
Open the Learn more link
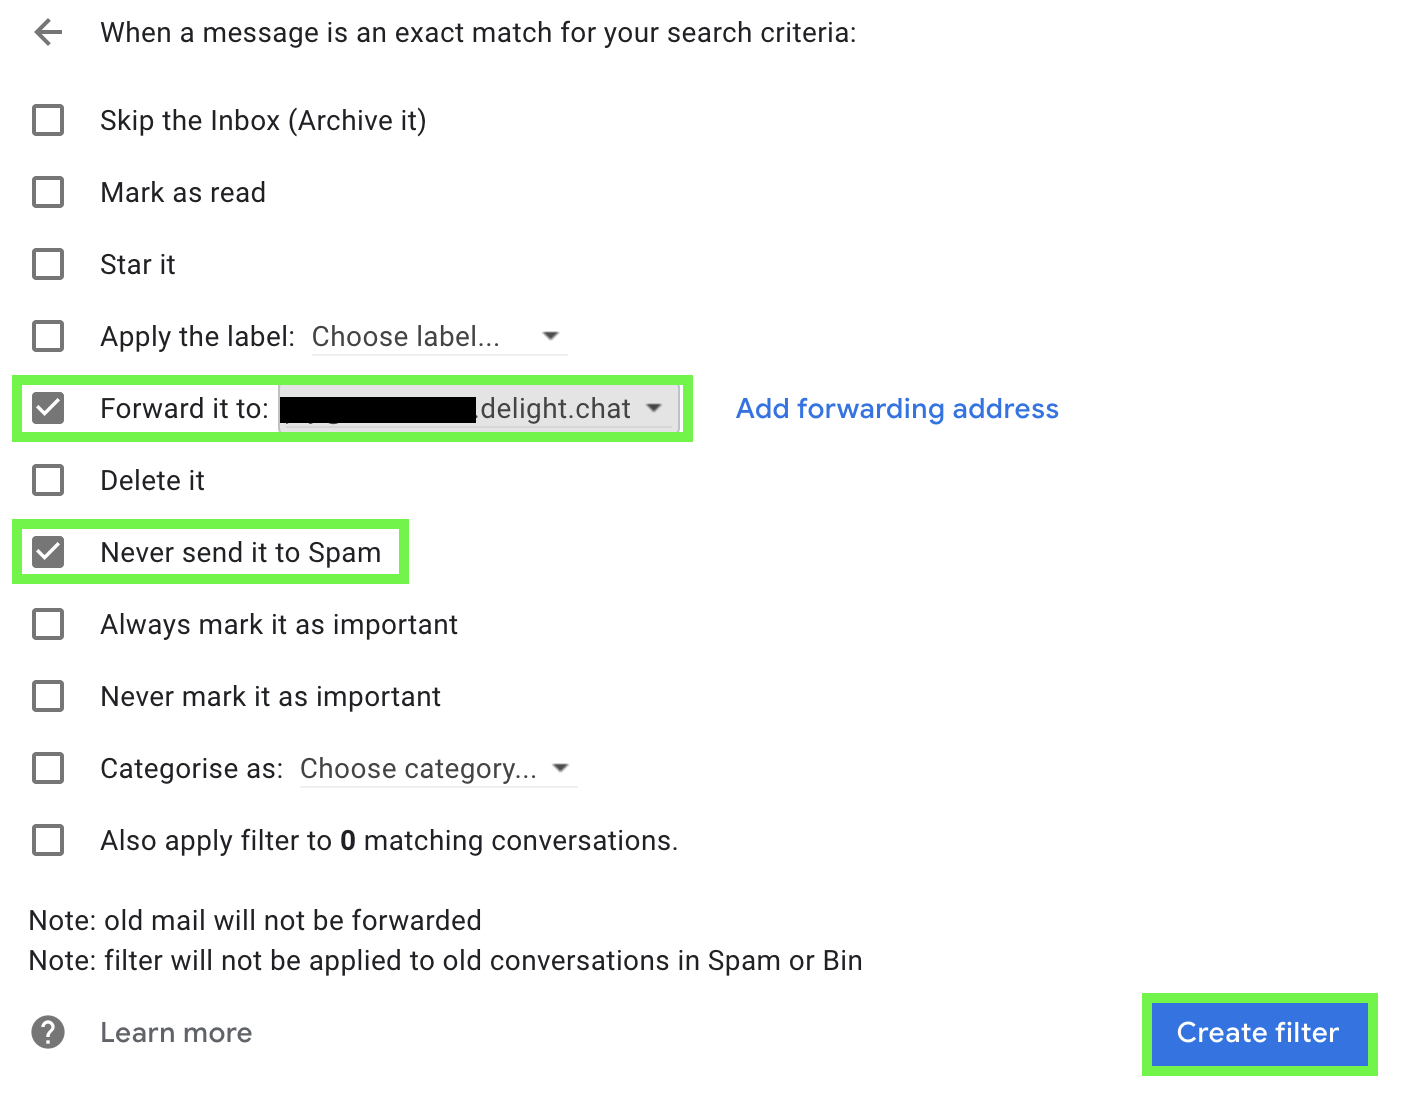(x=176, y=1033)
